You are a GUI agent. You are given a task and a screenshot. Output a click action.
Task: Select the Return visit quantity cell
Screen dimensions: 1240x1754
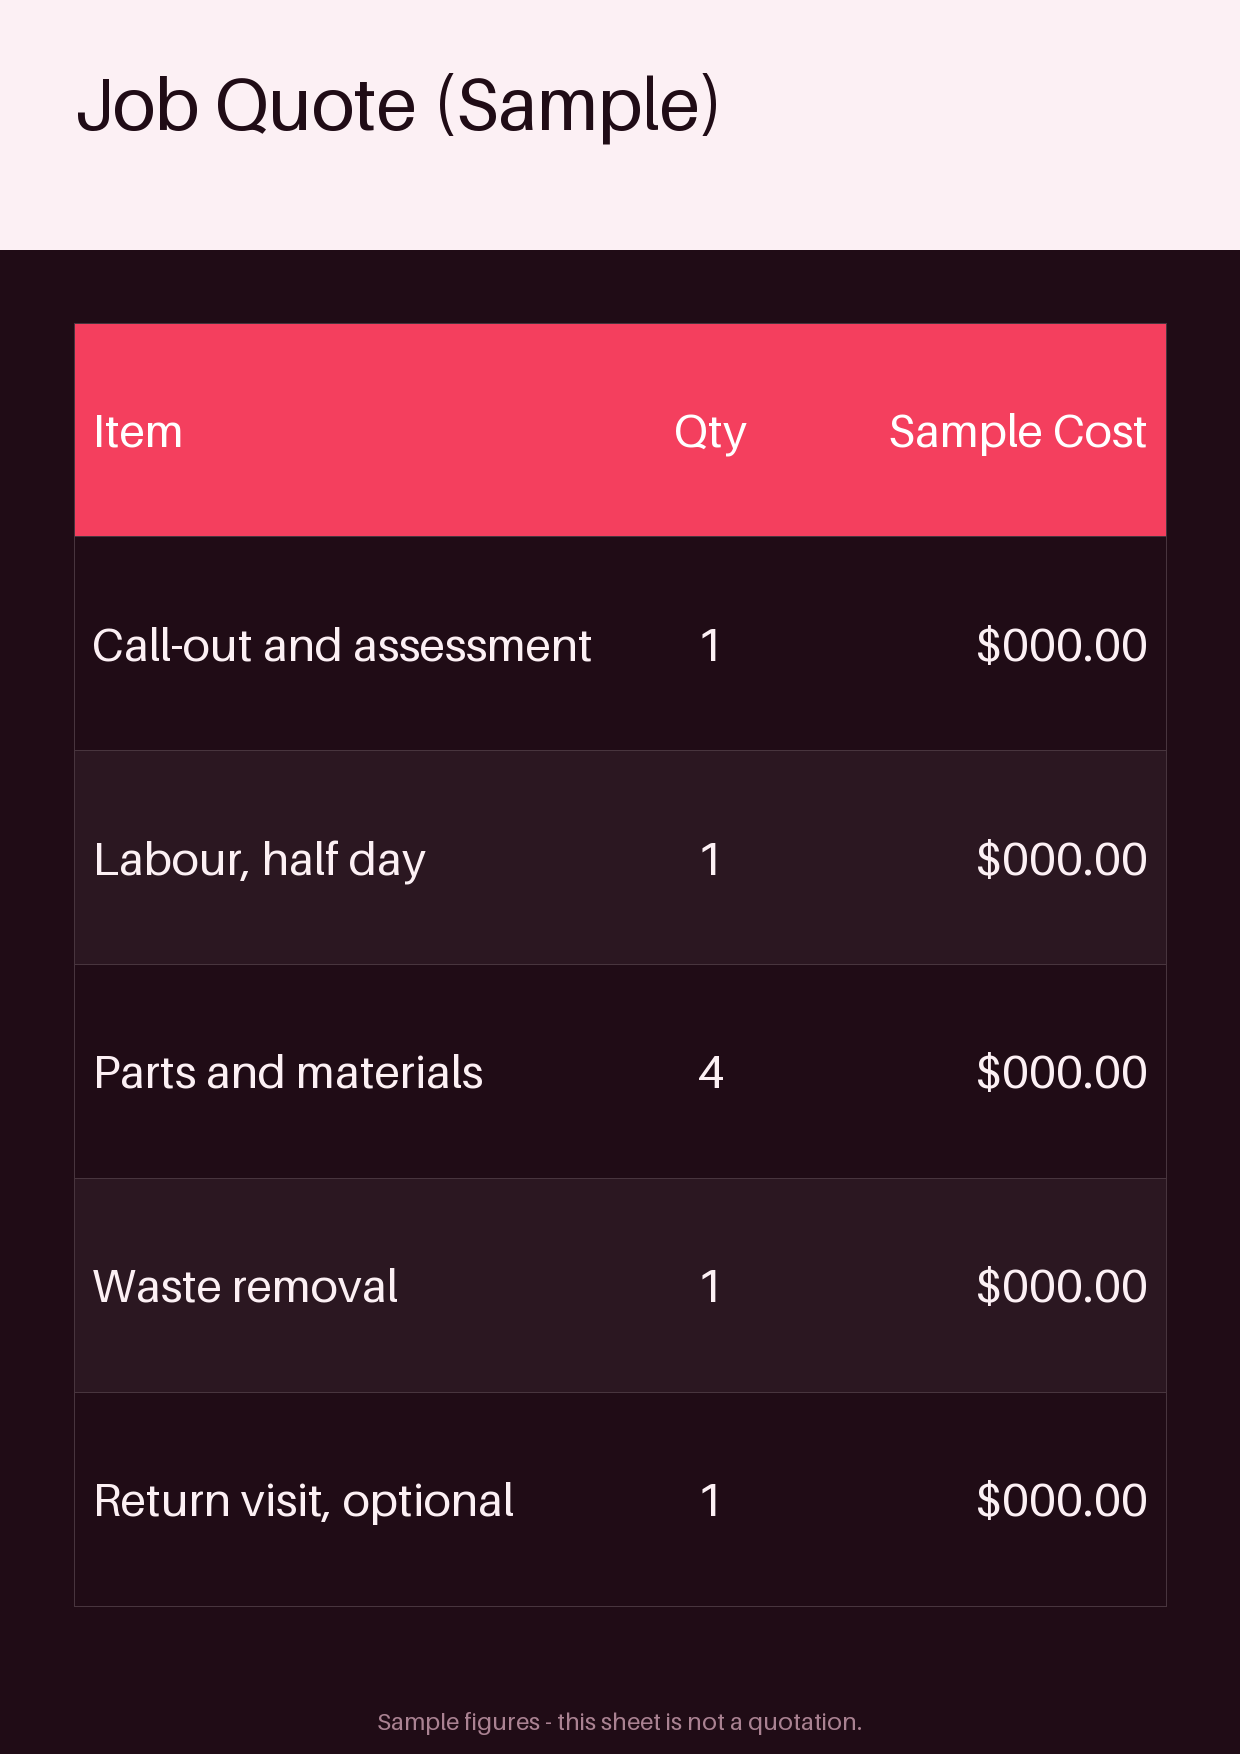(710, 1500)
